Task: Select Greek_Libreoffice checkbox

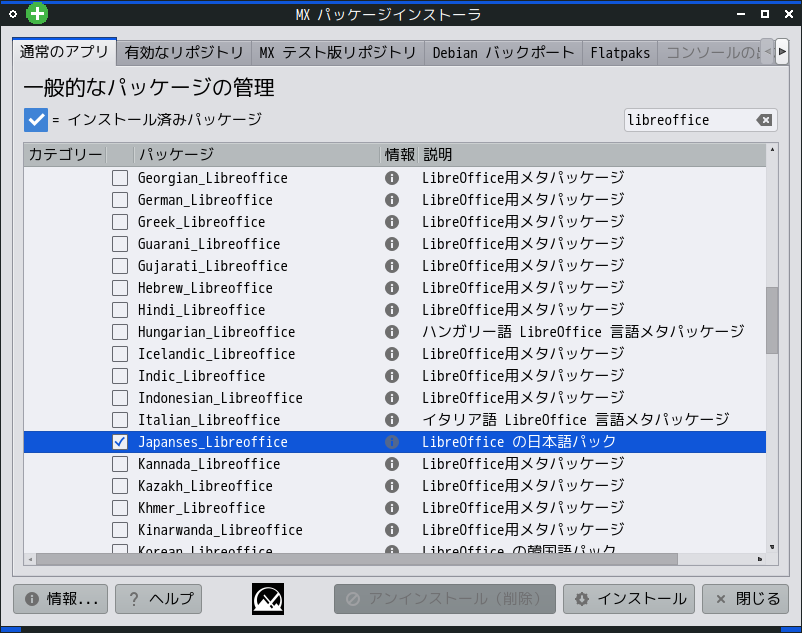Action: 120,222
